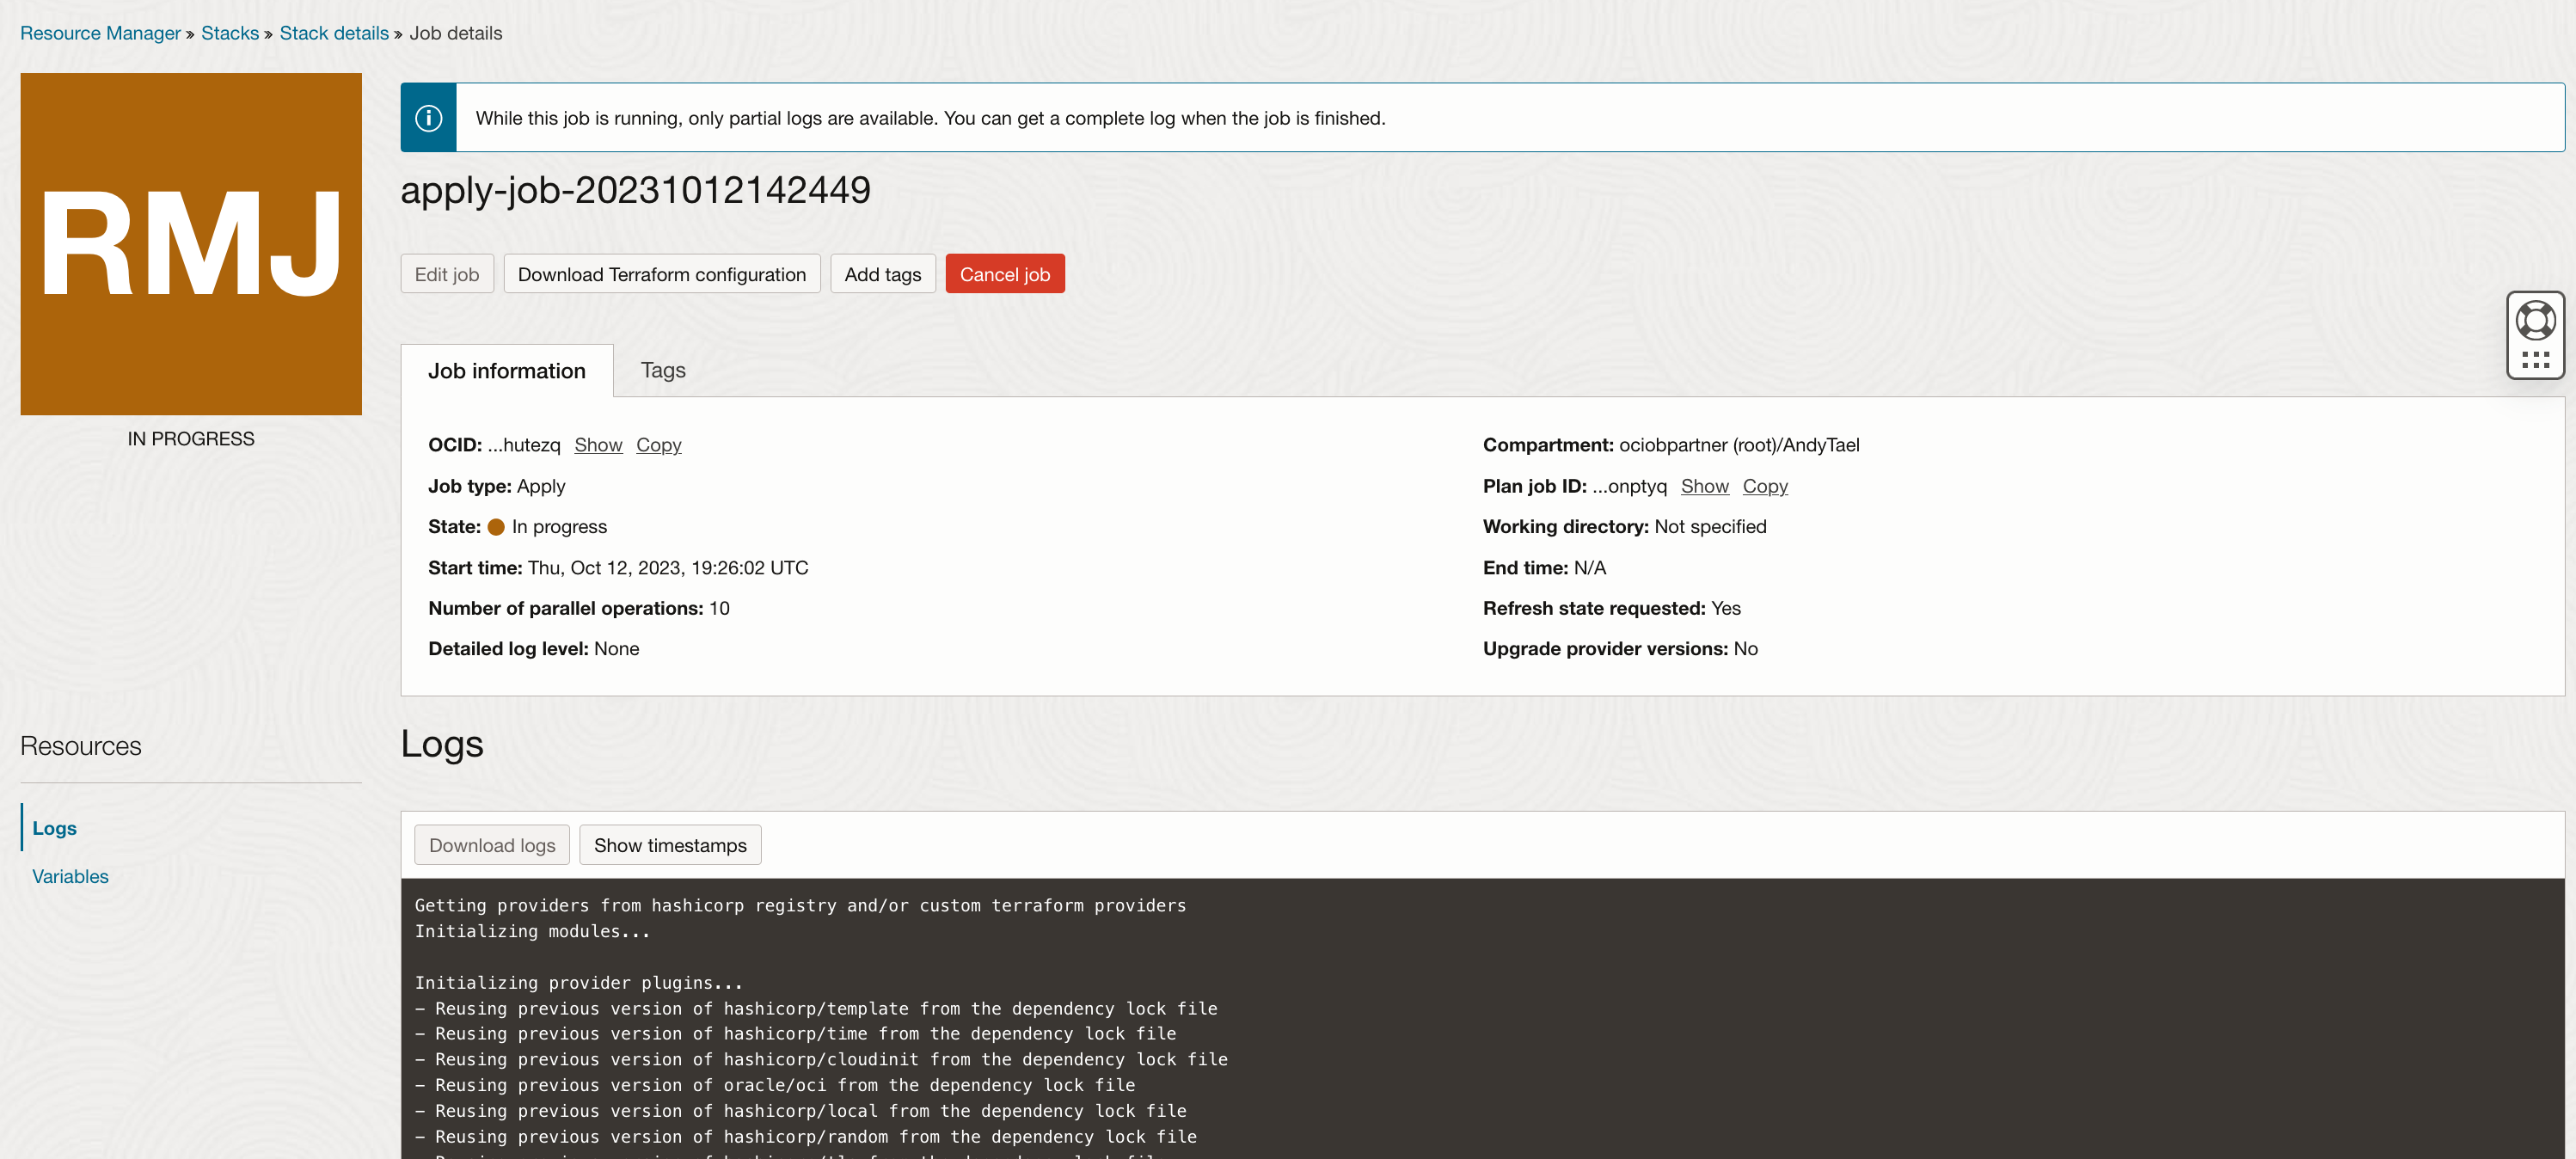Click the RMJ job icon tile
The image size is (2576, 1159).
point(191,244)
